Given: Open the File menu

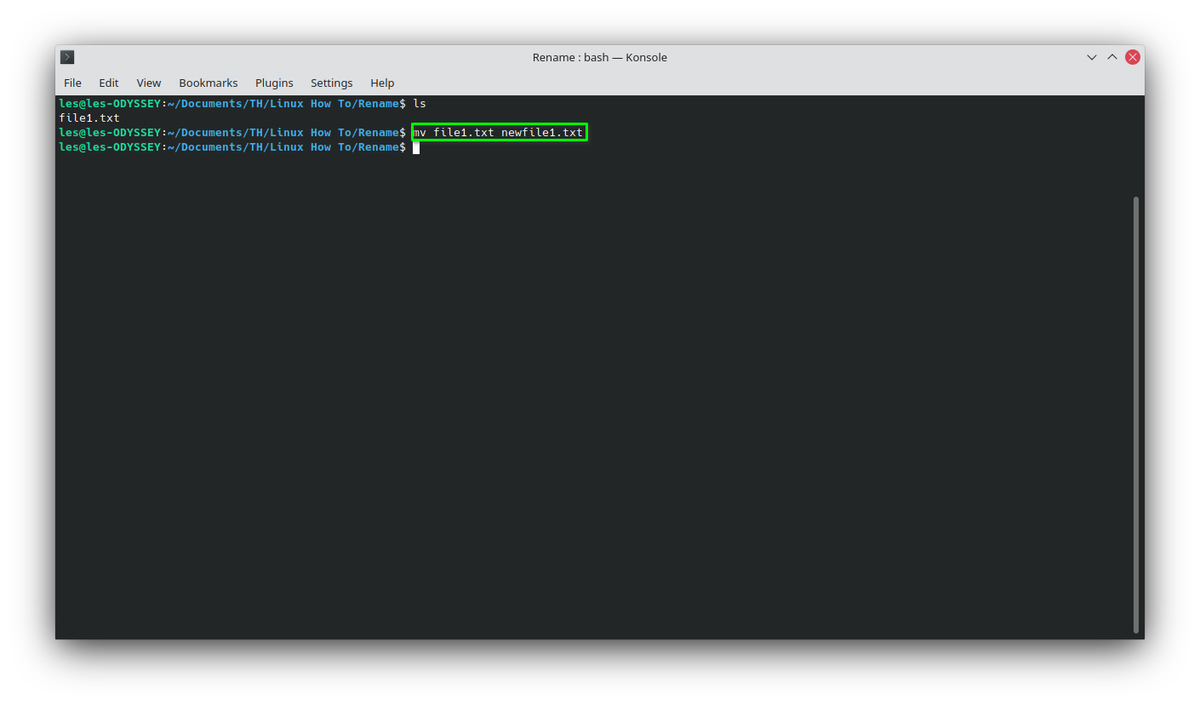Looking at the screenshot, I should pos(72,83).
